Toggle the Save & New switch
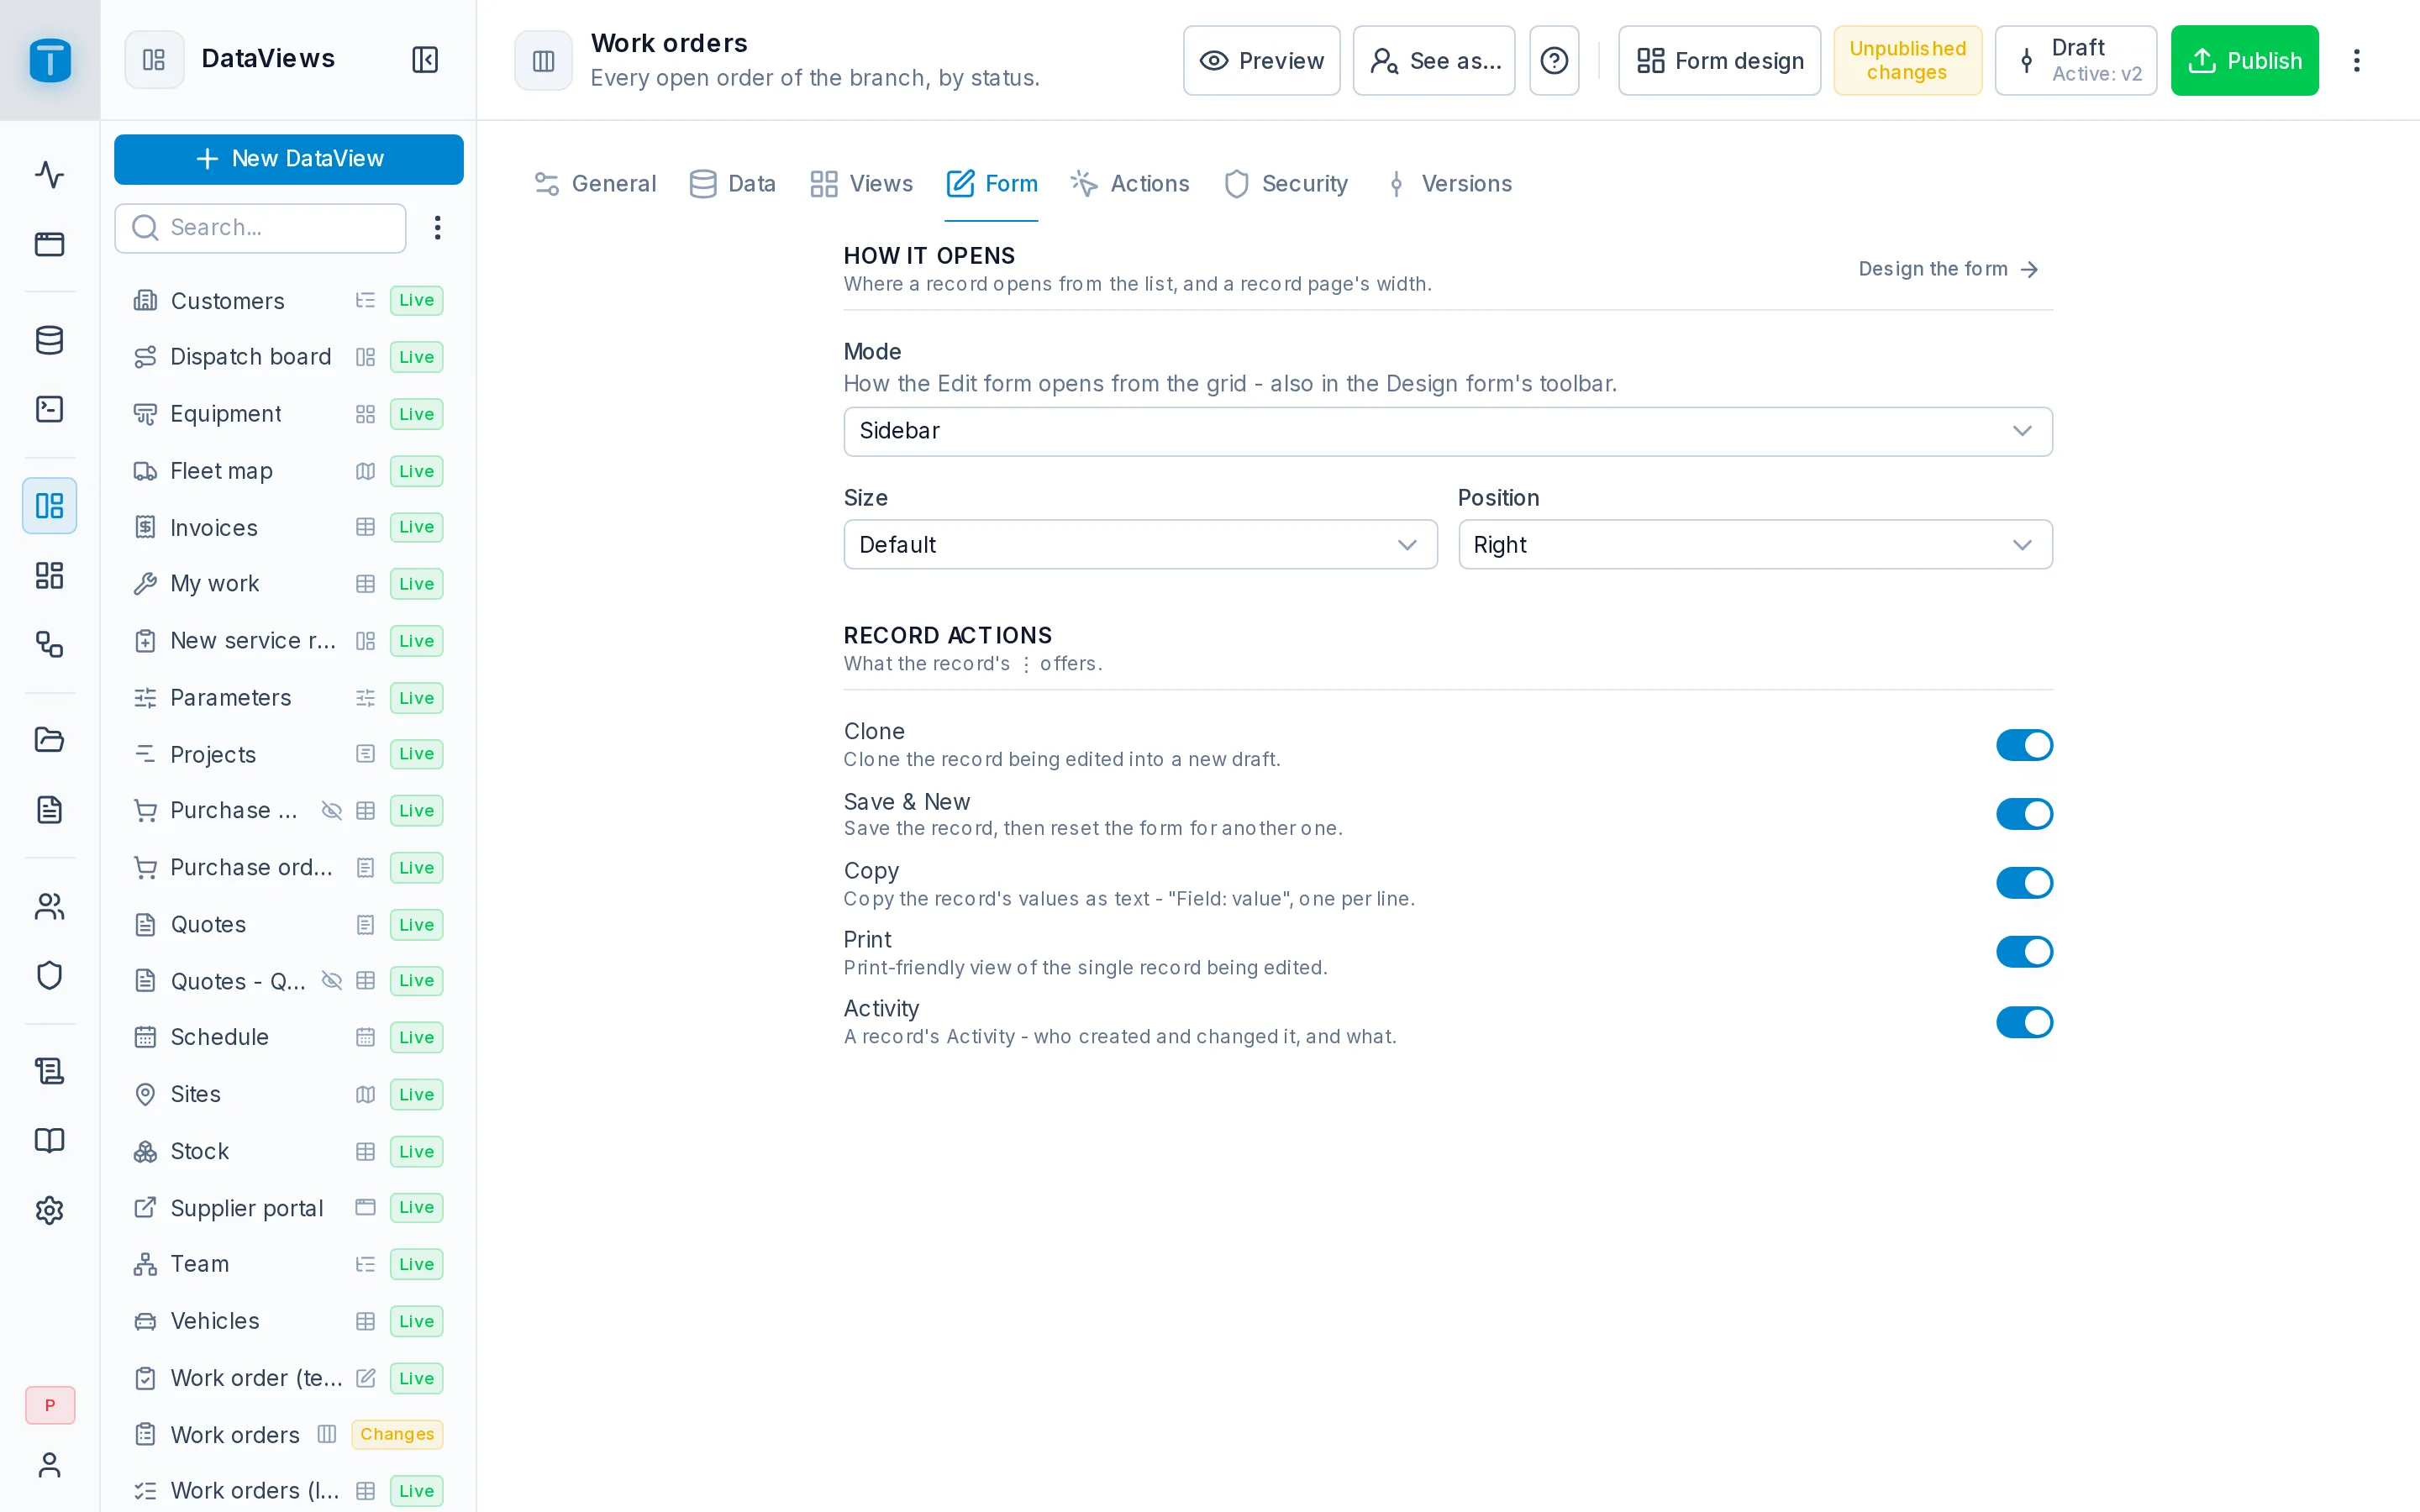 [2024, 814]
